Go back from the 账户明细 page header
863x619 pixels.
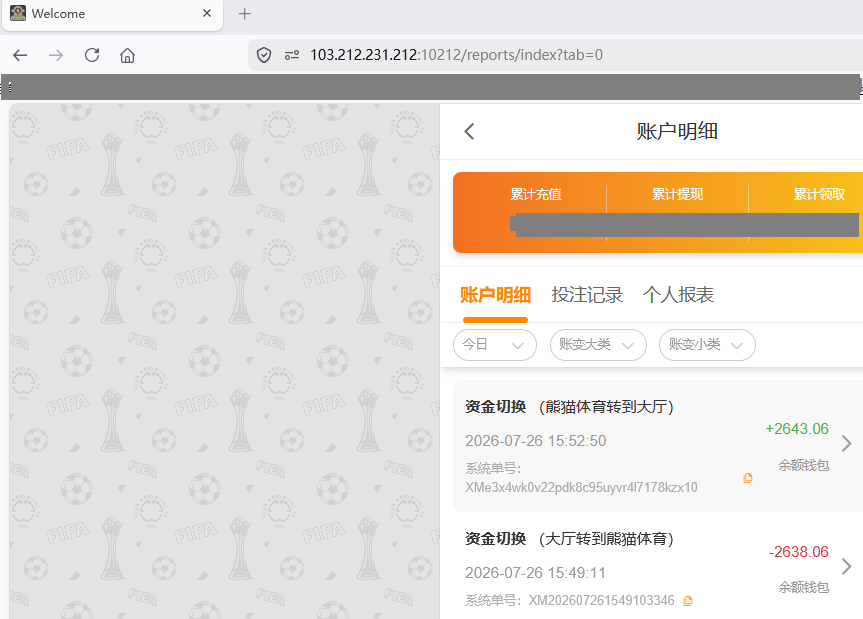point(469,132)
